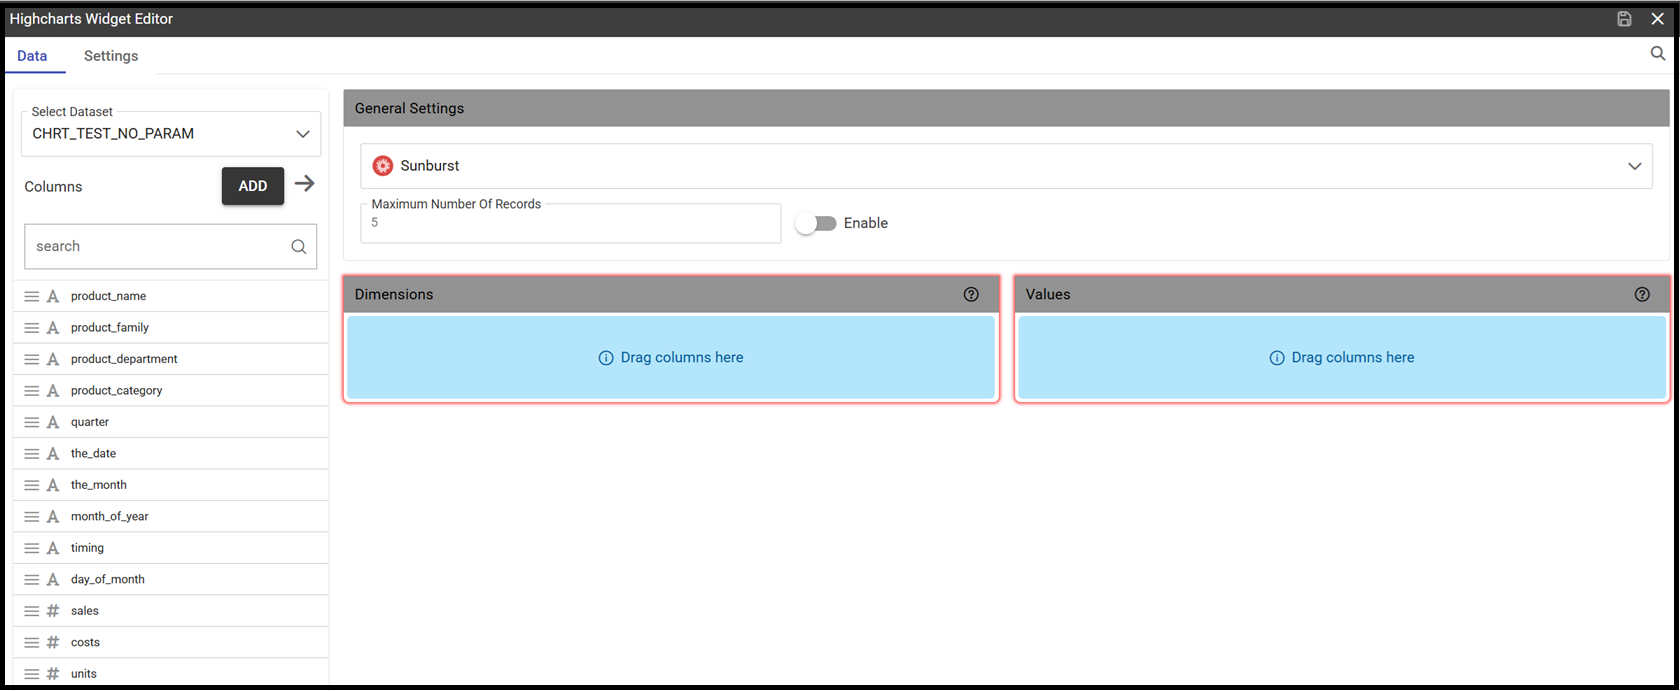
Task: Click the Values drag columns area
Action: [1342, 358]
